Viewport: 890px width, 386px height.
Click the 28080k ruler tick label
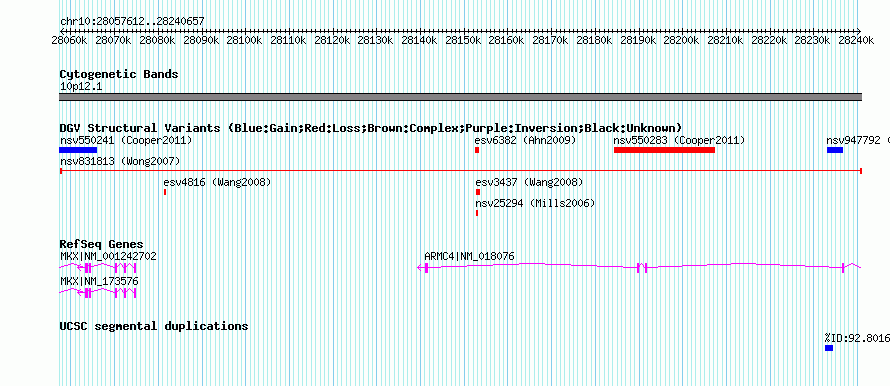point(157,41)
